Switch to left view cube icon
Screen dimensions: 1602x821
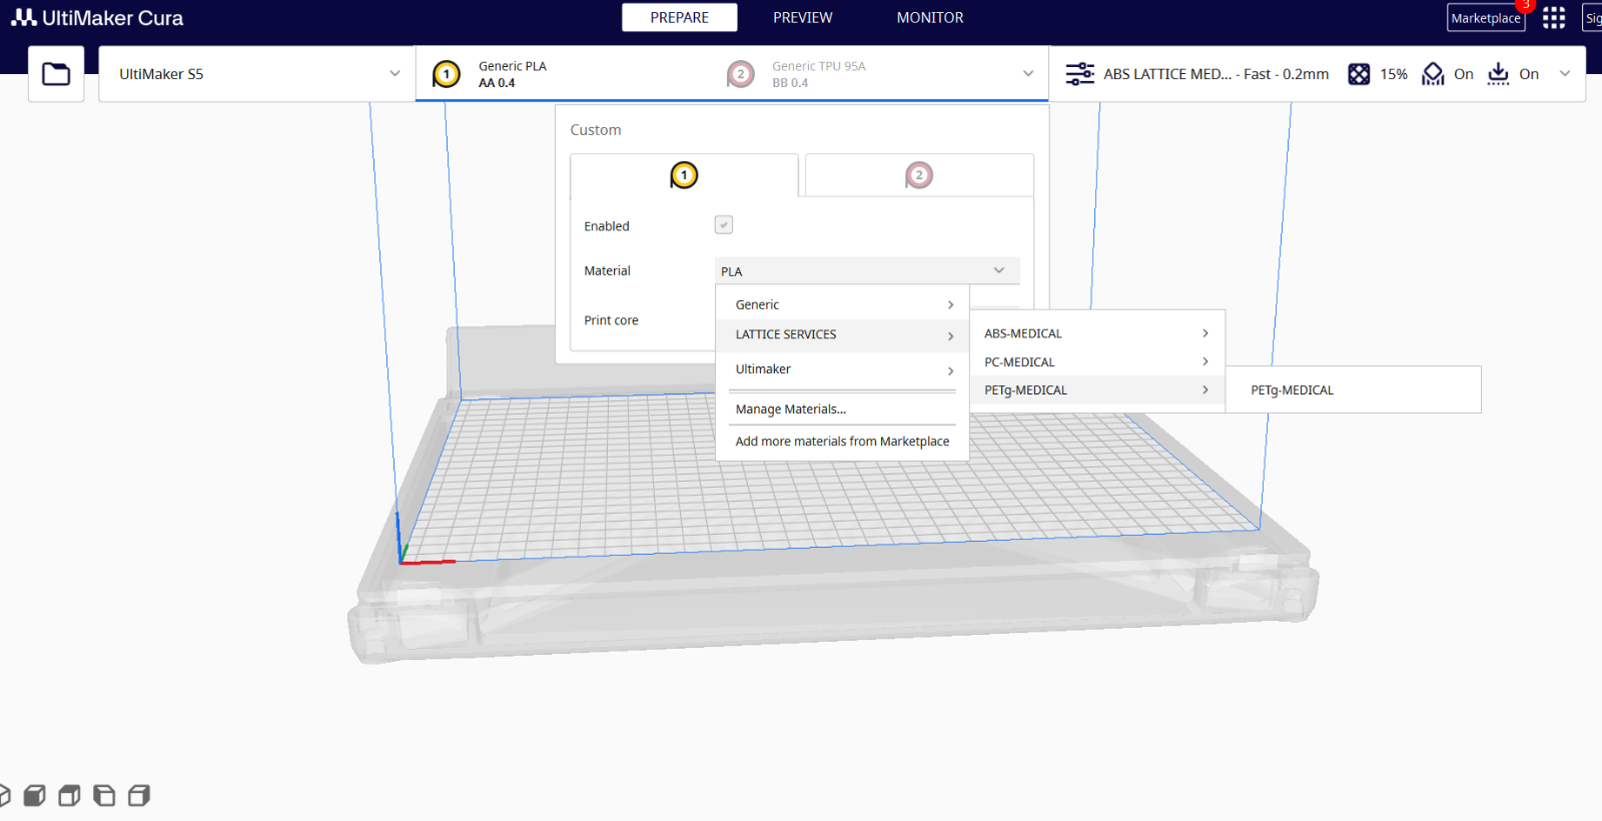coord(104,796)
